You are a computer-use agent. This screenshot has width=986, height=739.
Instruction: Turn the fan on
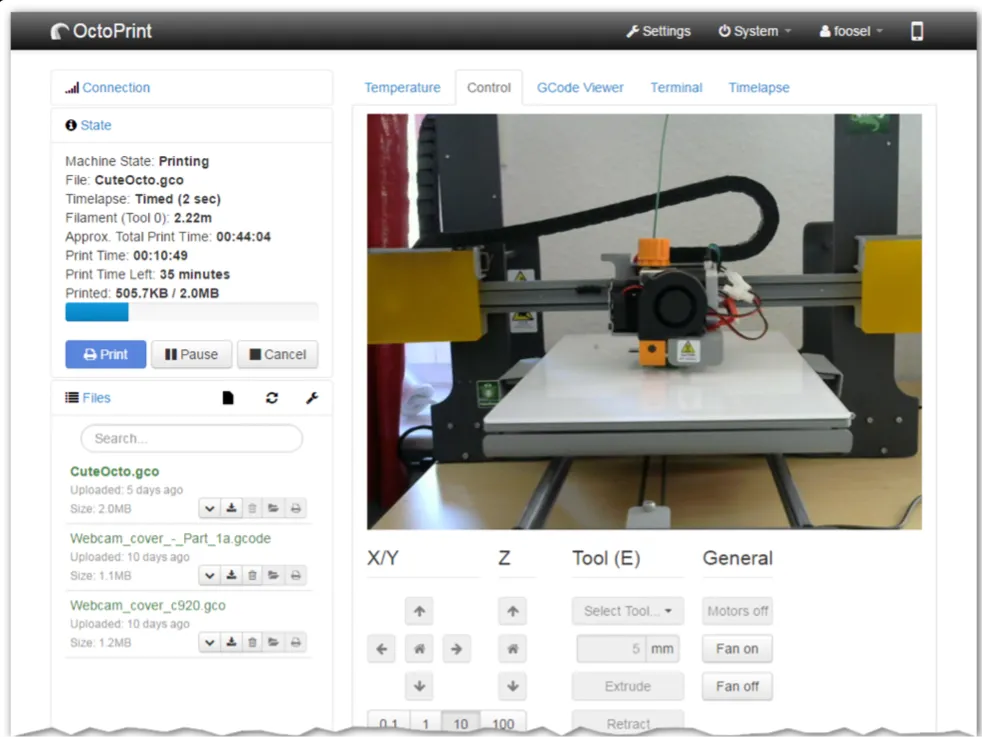pos(737,649)
